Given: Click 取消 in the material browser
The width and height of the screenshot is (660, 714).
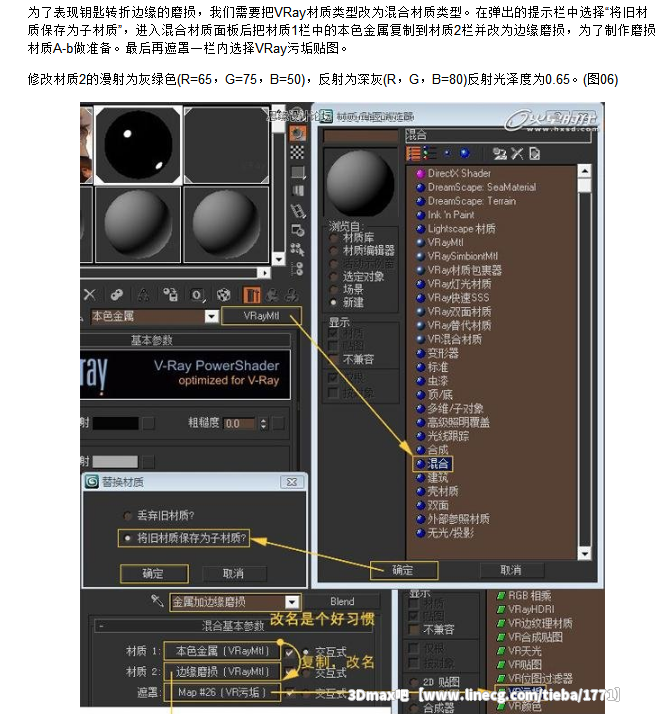Looking at the screenshot, I should [x=512, y=570].
